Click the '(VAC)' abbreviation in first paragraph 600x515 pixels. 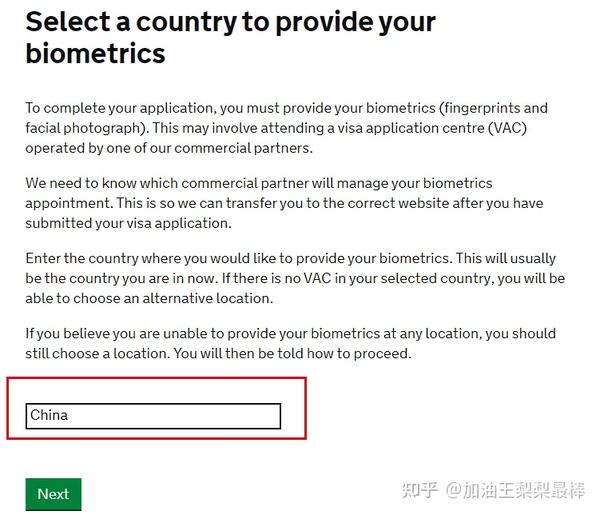tap(511, 128)
